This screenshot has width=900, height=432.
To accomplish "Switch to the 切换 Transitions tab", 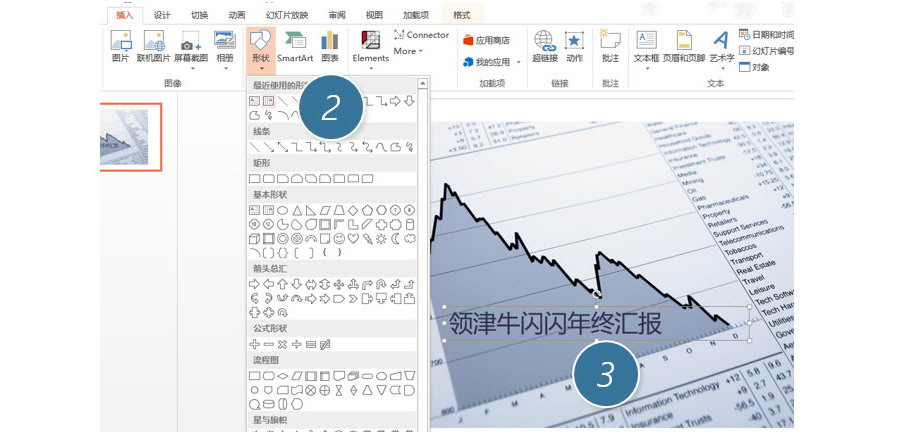I will (199, 15).
